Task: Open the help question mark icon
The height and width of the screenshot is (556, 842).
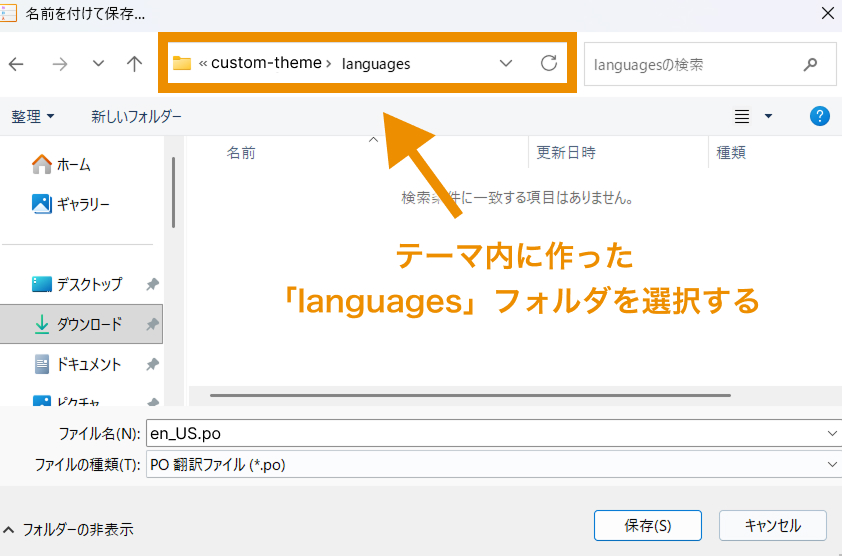Action: [x=819, y=116]
